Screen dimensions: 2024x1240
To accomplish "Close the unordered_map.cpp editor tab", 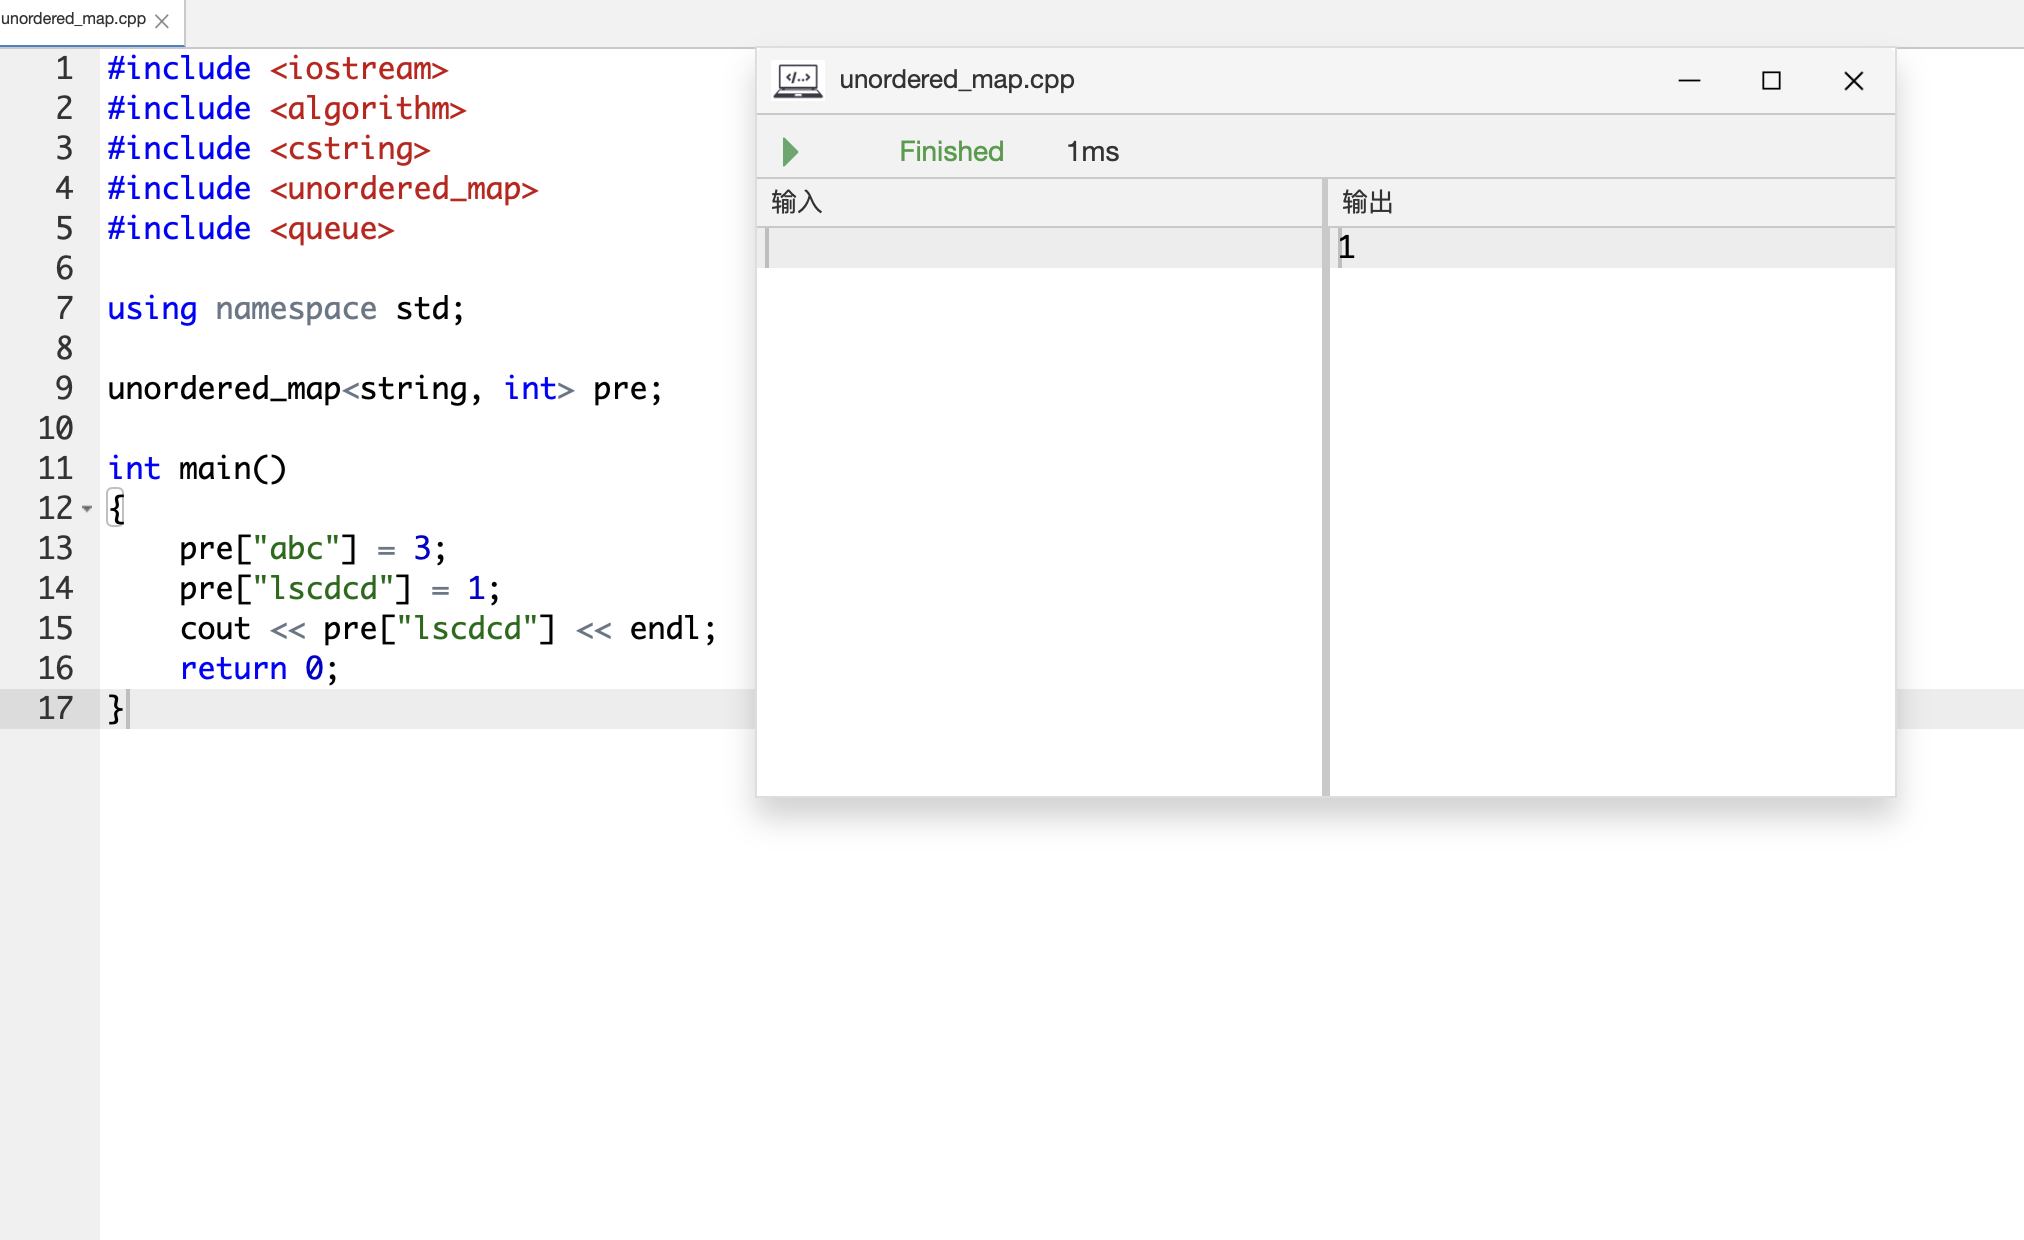I will [162, 21].
